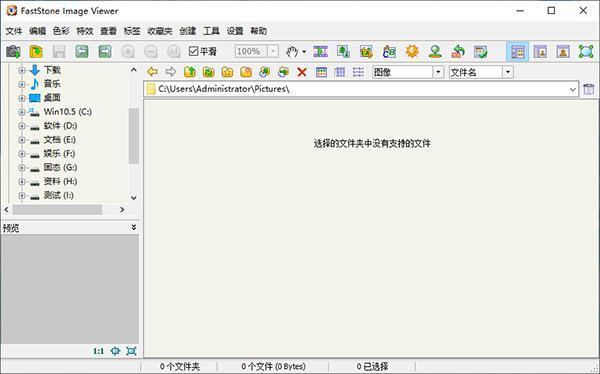The width and height of the screenshot is (600, 374).
Task: Click the move to folder icon
Action: point(283,72)
